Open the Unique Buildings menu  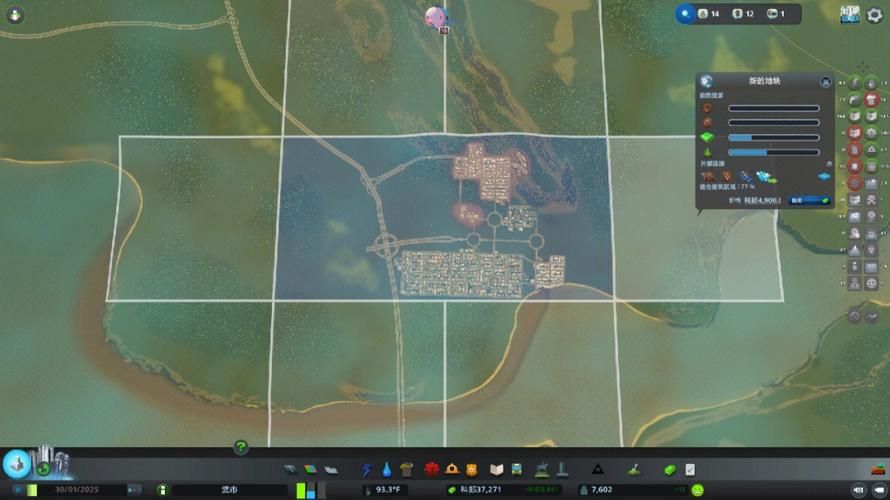562,469
